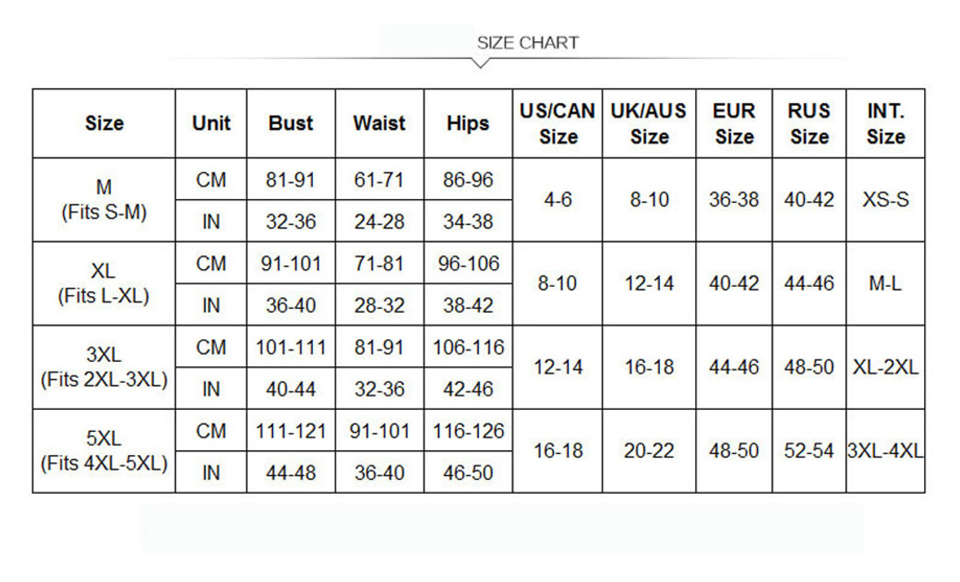Click EUR size 44-46 cell
The width and height of the screenshot is (960, 582).
point(734,367)
